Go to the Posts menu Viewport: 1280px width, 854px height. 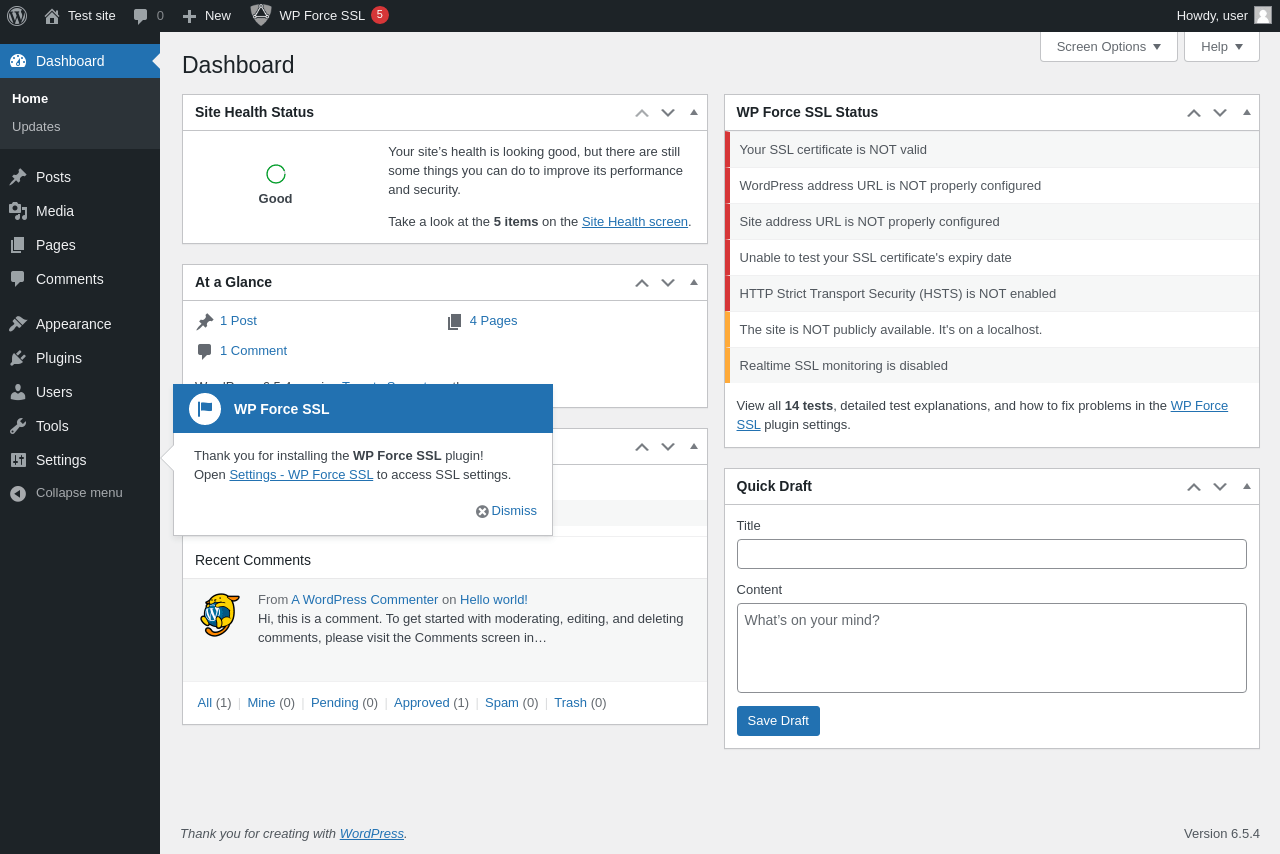[x=80, y=177]
